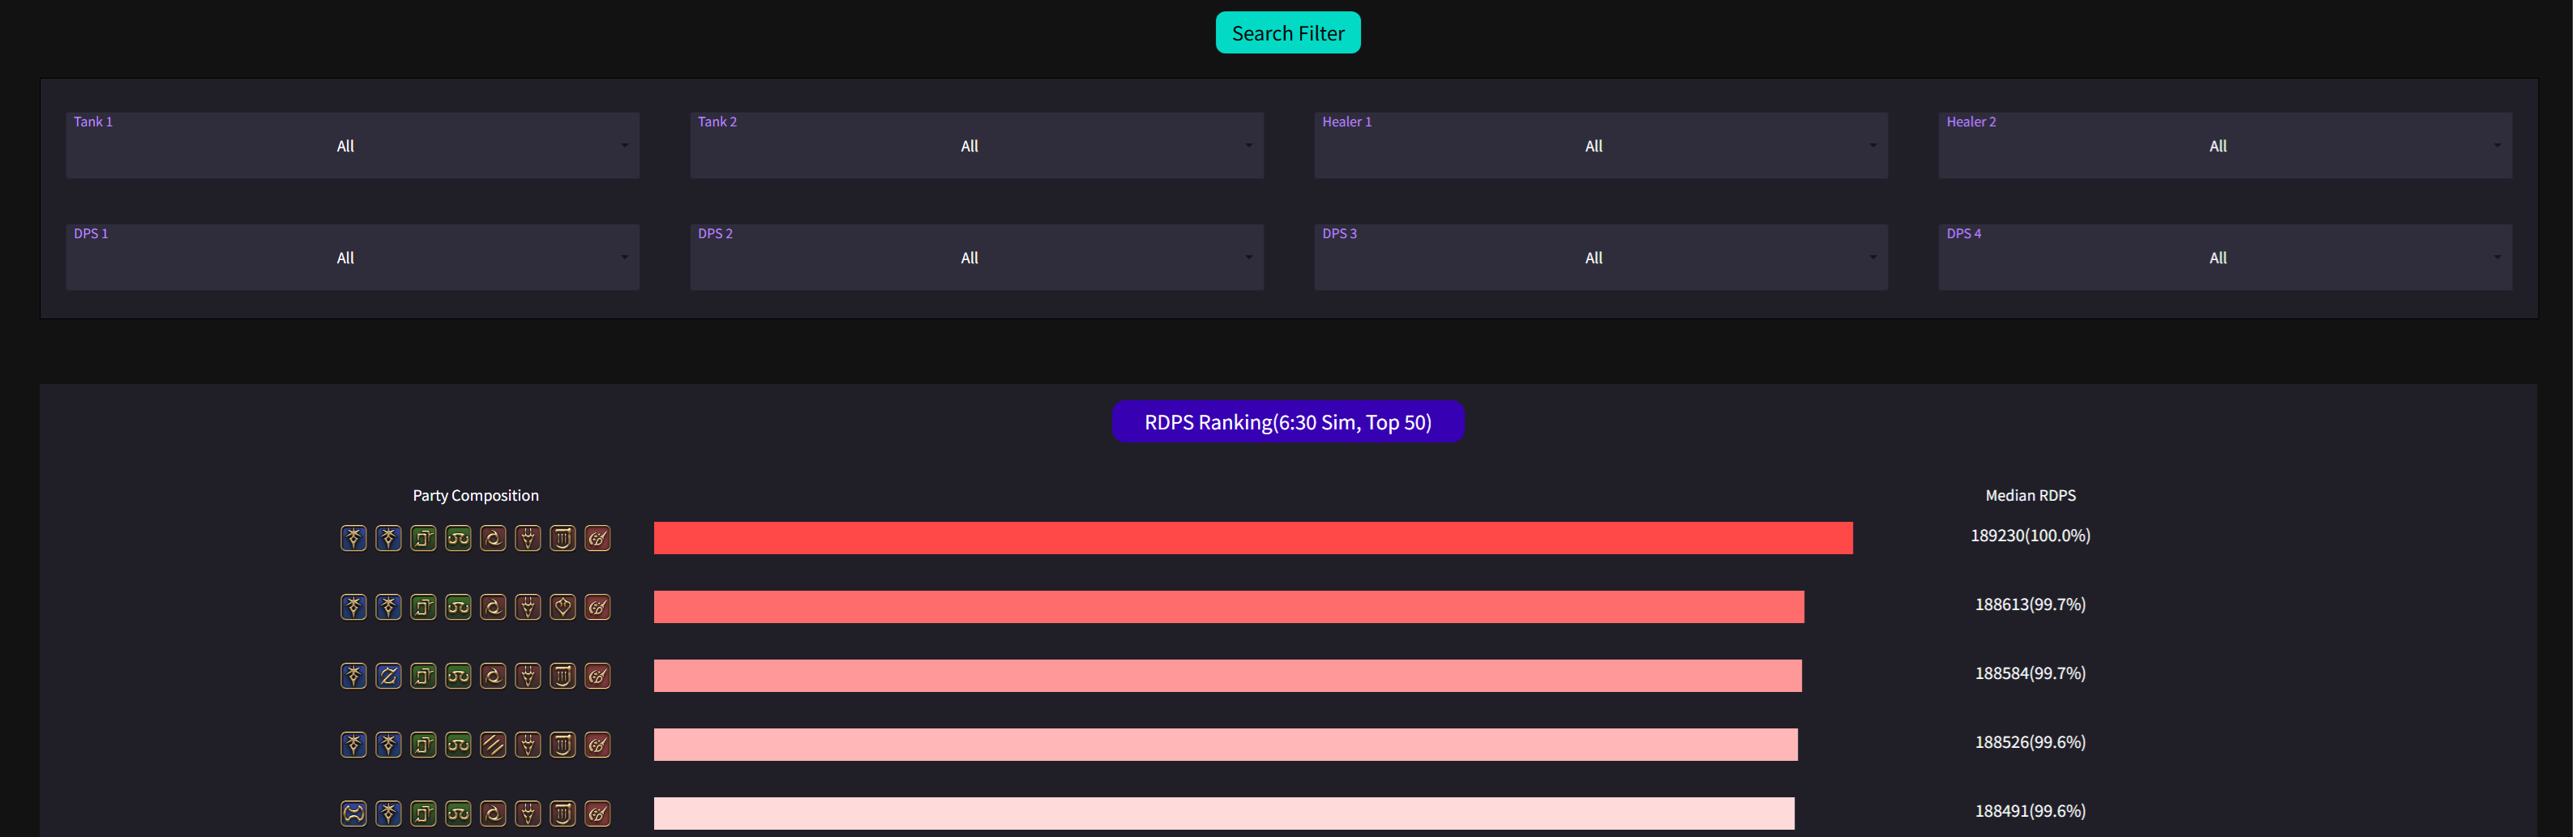Image resolution: width=2576 pixels, height=837 pixels.
Task: Click Warrior axe icon in 188491 row
Action: point(353,814)
